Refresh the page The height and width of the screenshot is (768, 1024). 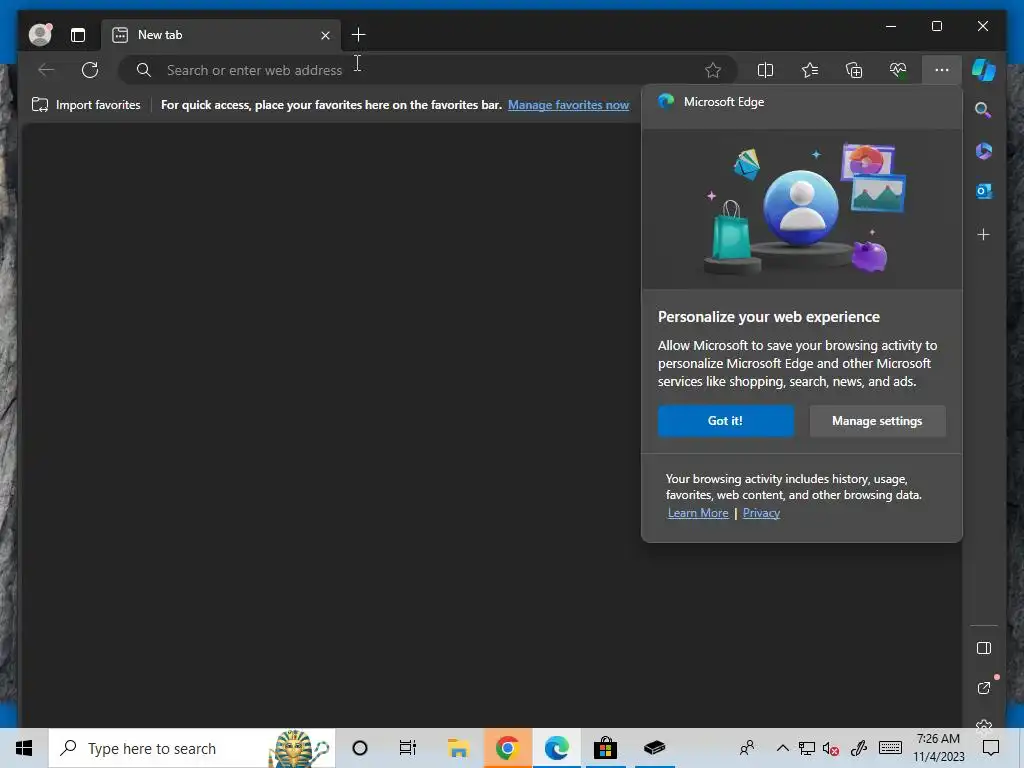tap(90, 70)
